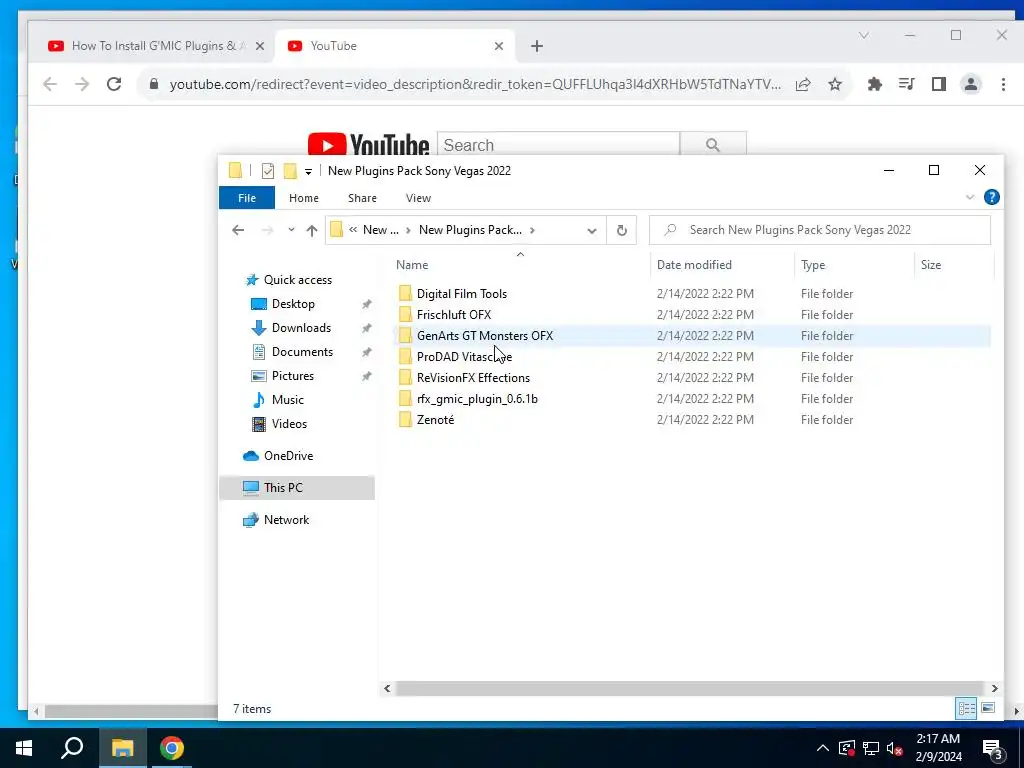Open File Explorer help icon

[991, 197]
